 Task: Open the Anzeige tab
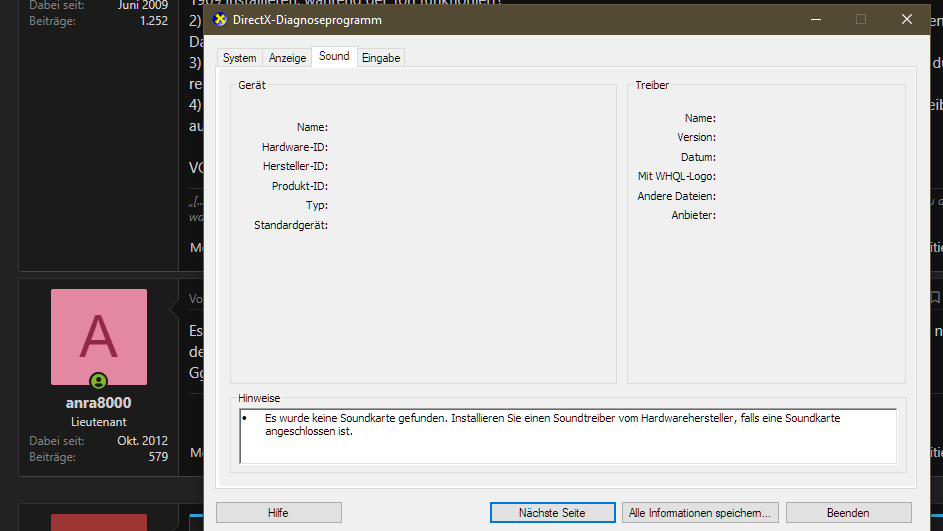point(287,58)
